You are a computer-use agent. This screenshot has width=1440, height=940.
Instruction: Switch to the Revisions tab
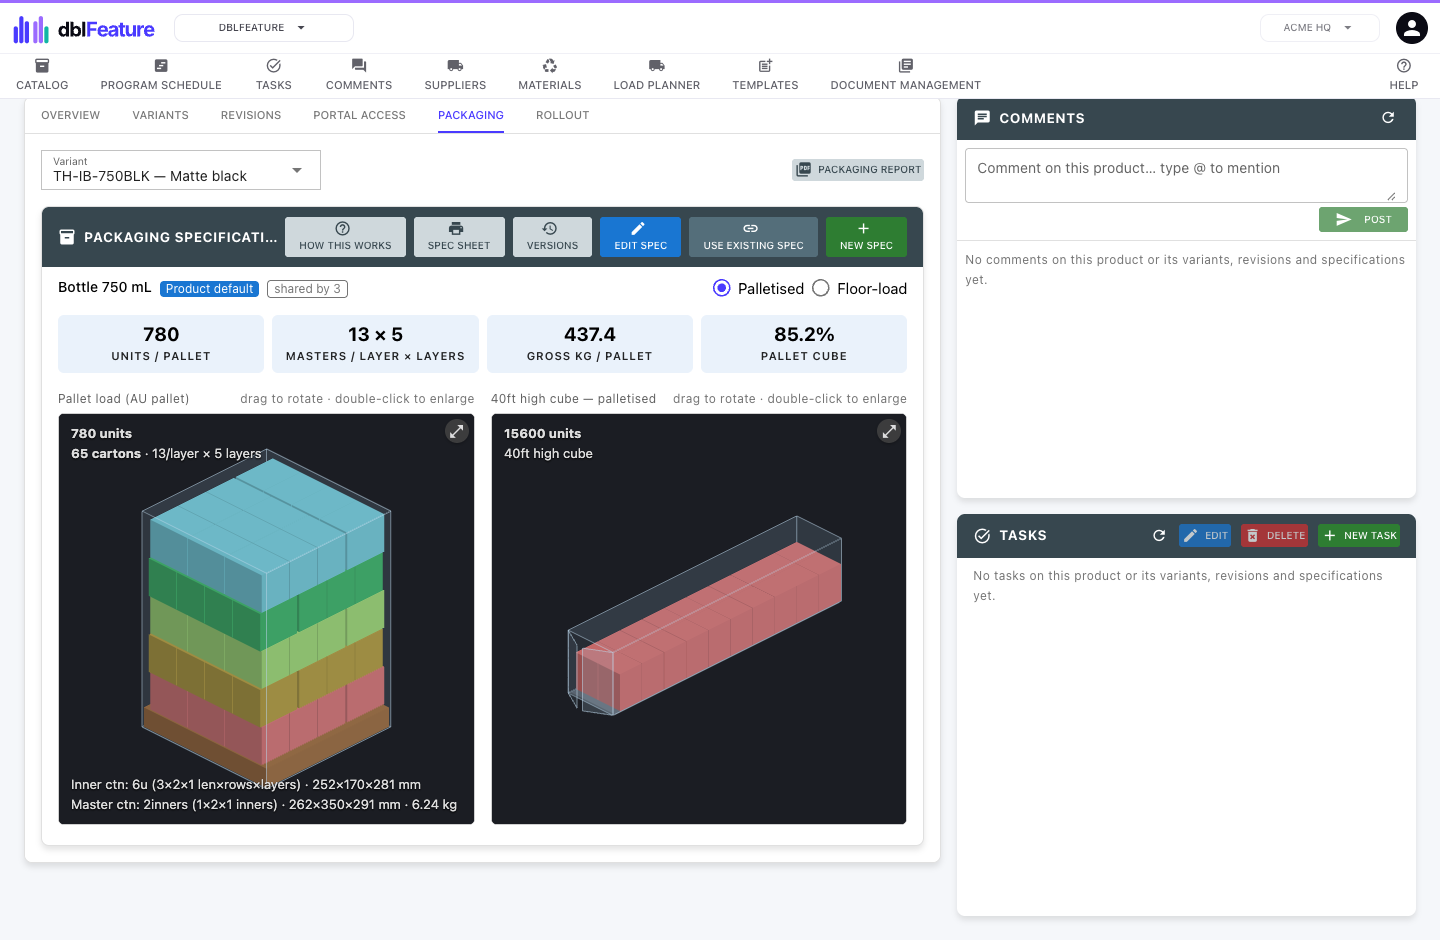click(x=251, y=115)
